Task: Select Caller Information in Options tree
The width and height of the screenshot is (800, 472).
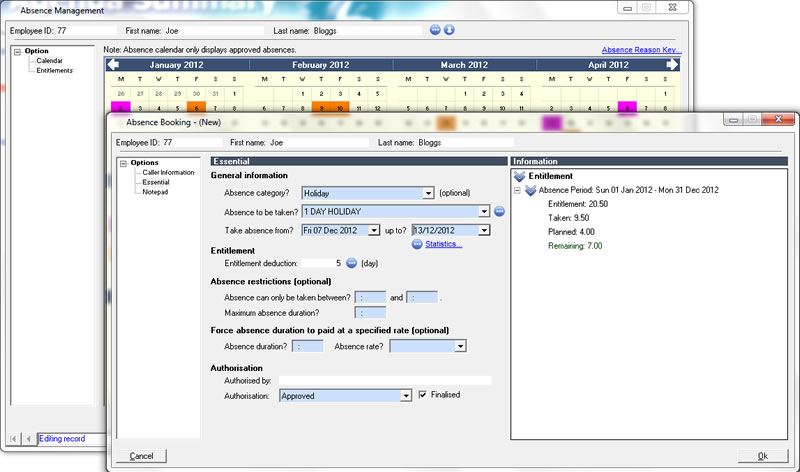Action: pyautogui.click(x=168, y=173)
